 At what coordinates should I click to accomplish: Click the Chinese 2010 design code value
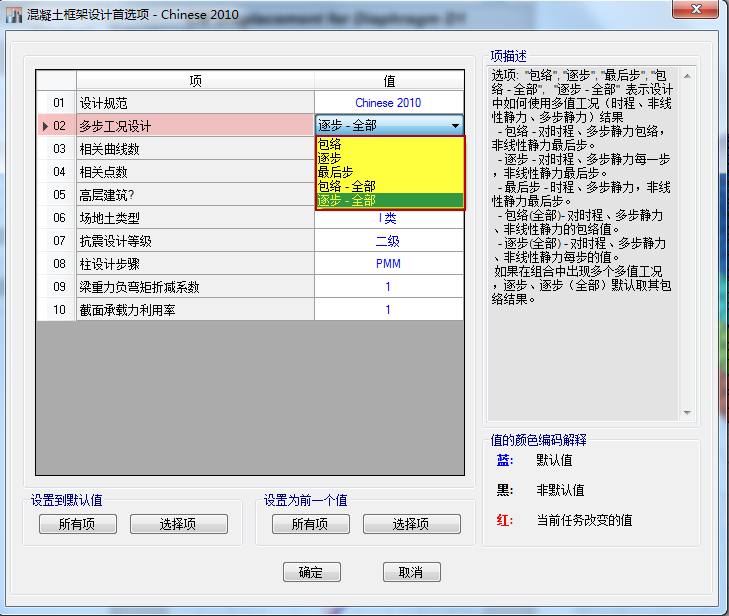click(x=388, y=103)
